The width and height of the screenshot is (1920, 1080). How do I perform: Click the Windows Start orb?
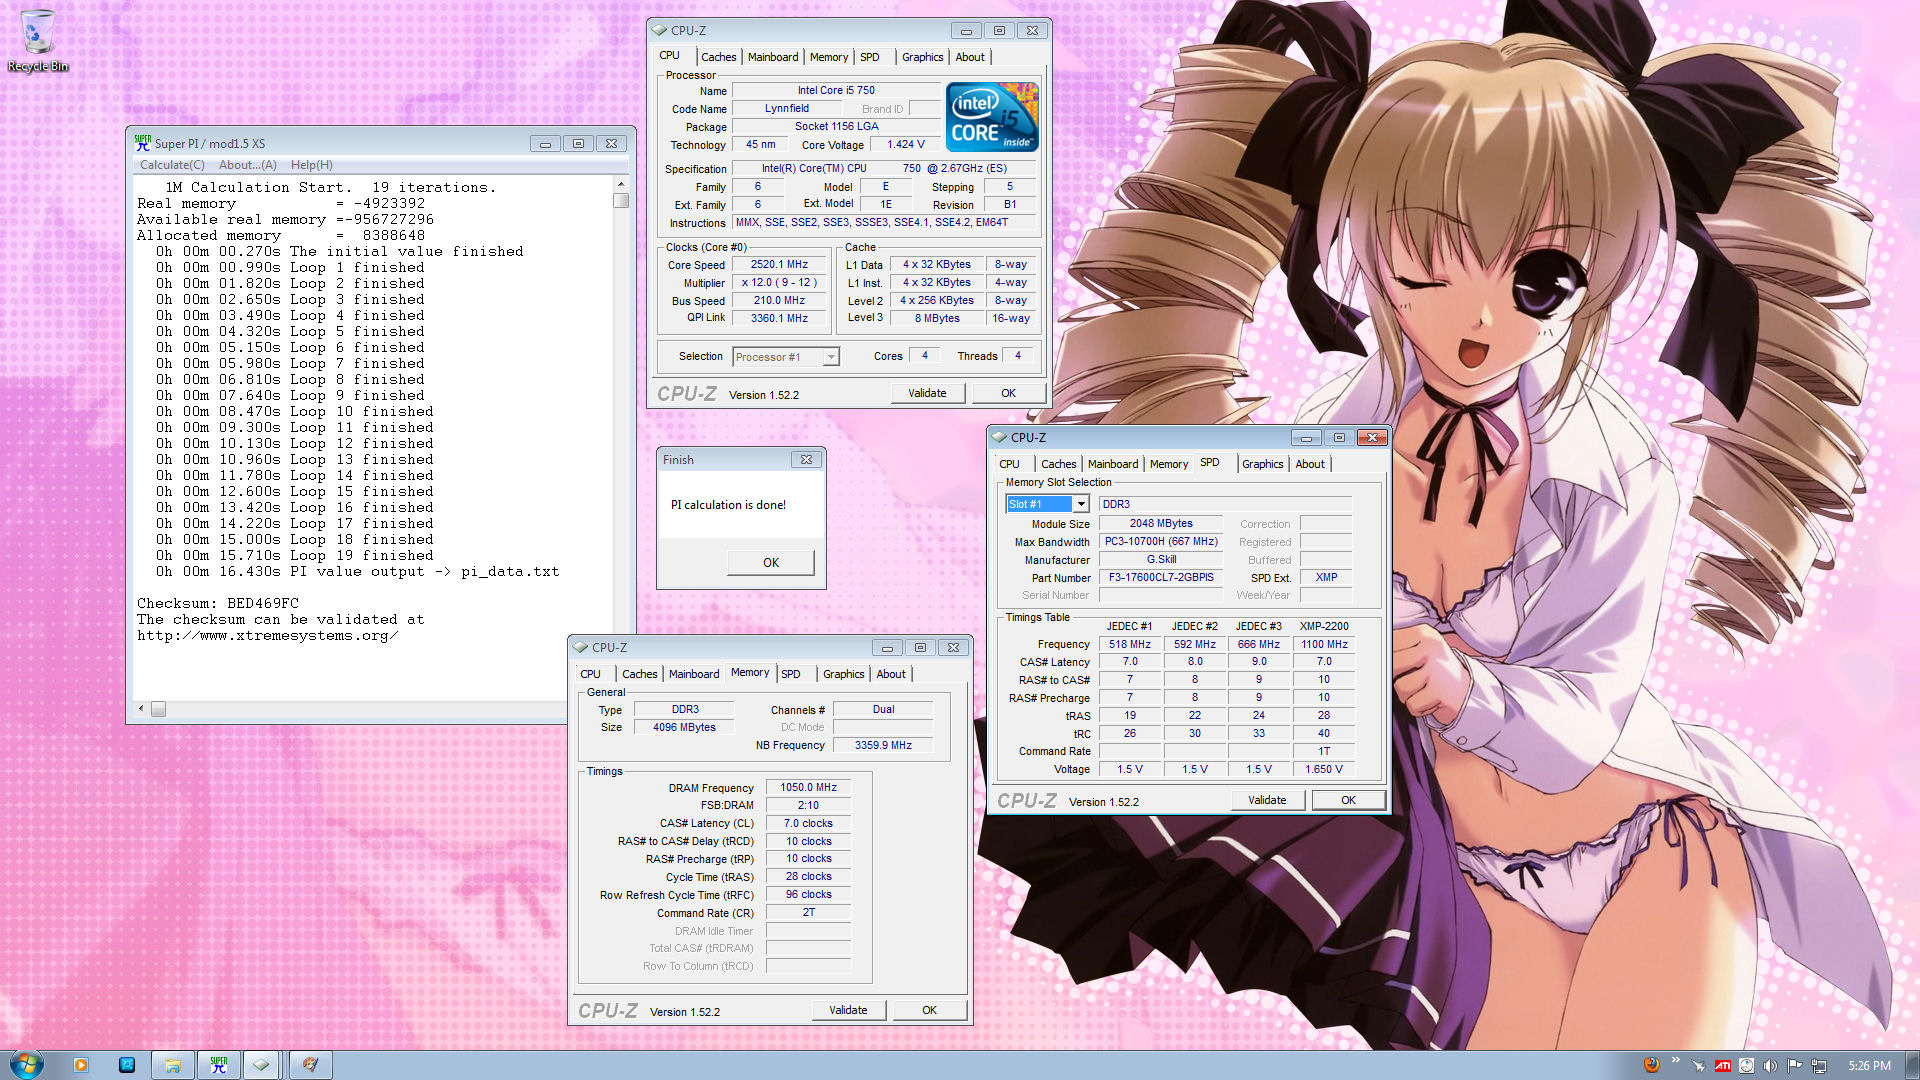[x=26, y=1064]
